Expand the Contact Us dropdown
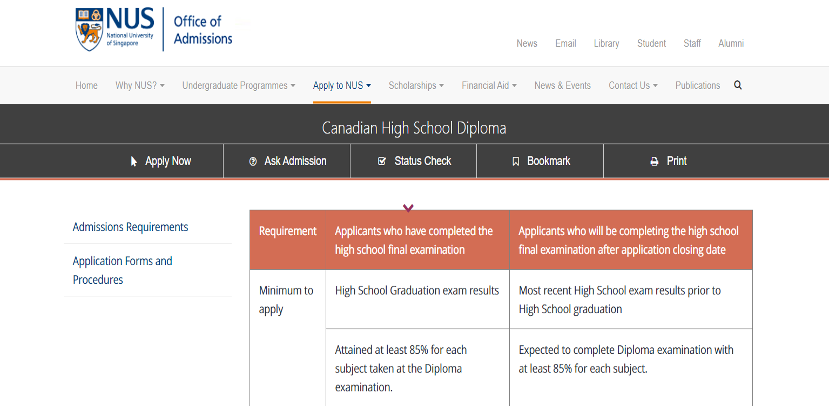Image resolution: width=830 pixels, height=406 pixels. point(633,86)
